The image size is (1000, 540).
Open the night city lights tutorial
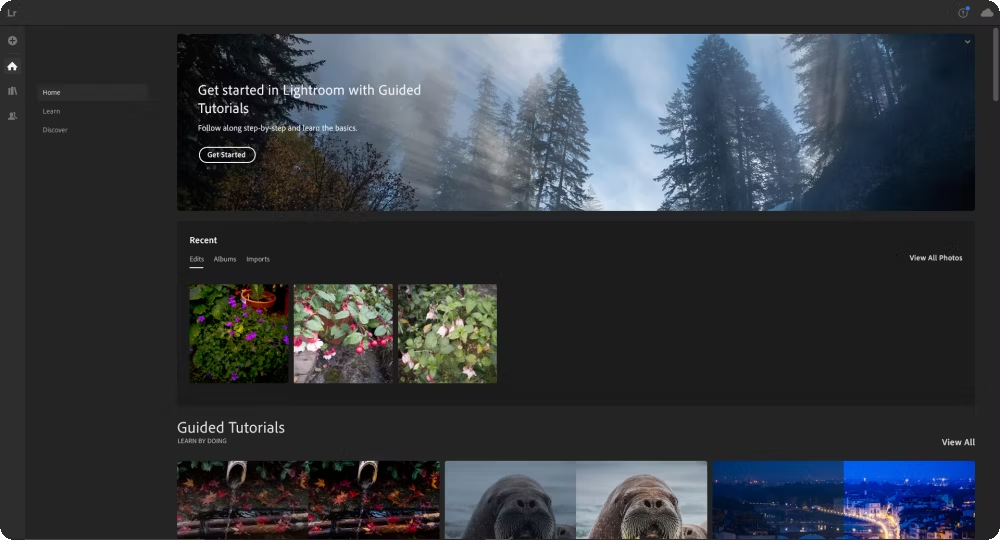843,500
